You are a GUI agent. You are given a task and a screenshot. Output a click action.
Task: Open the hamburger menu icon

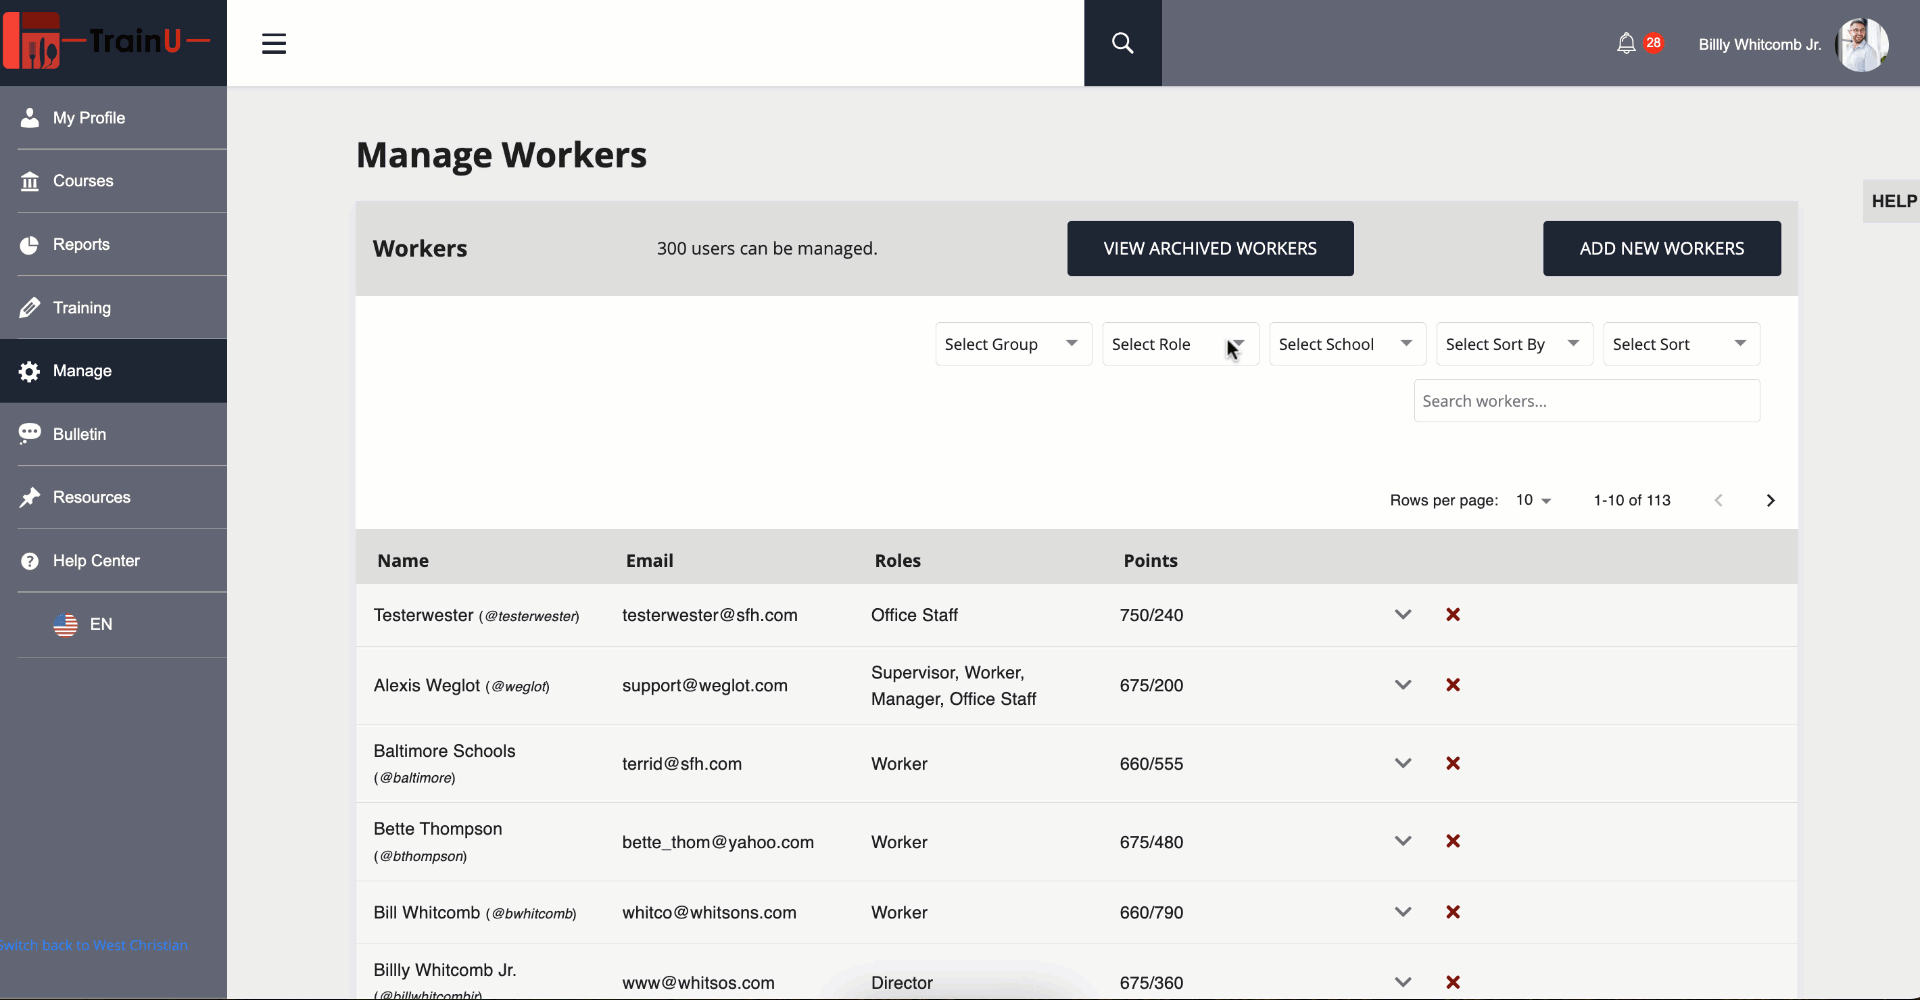[x=274, y=43]
